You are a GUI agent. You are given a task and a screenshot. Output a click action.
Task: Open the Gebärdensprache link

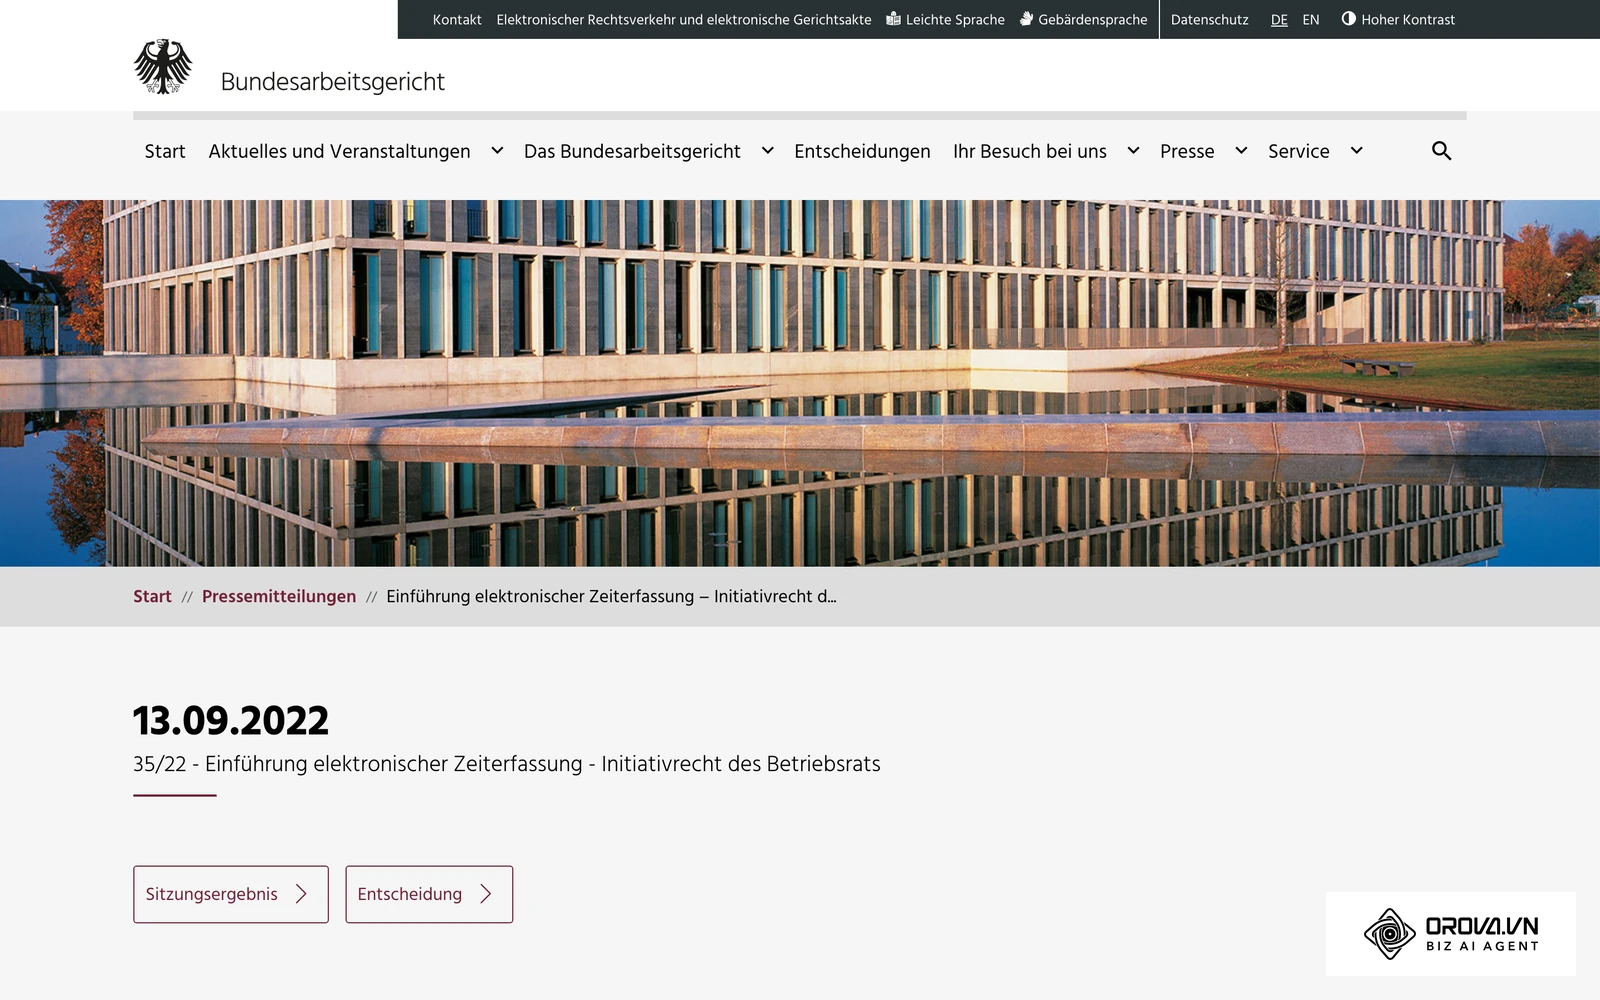pos(1083,20)
